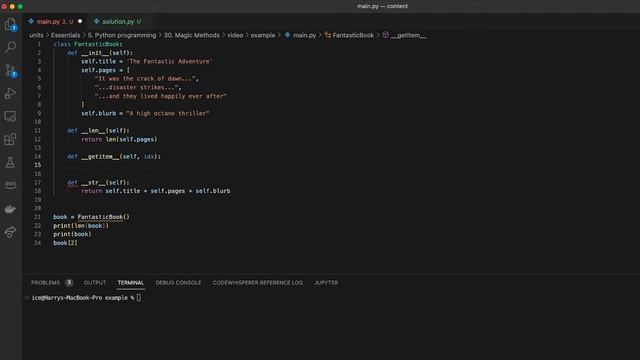Viewport: 640px width, 360px height.
Task: Open the Source Control view icon
Action: click(x=11, y=71)
